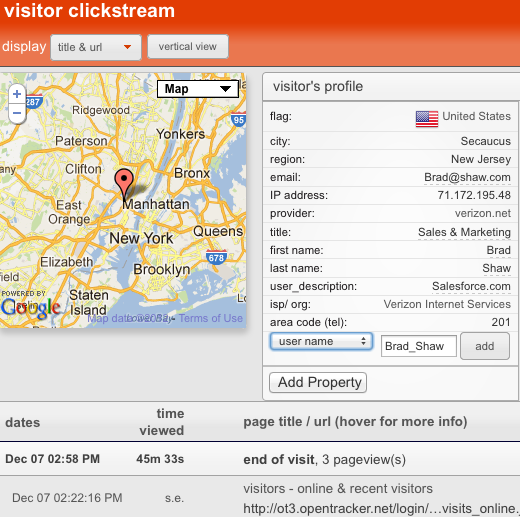Click the I-95 highway shield on map
Viewport: 520px width, 517px height.
[238, 119]
